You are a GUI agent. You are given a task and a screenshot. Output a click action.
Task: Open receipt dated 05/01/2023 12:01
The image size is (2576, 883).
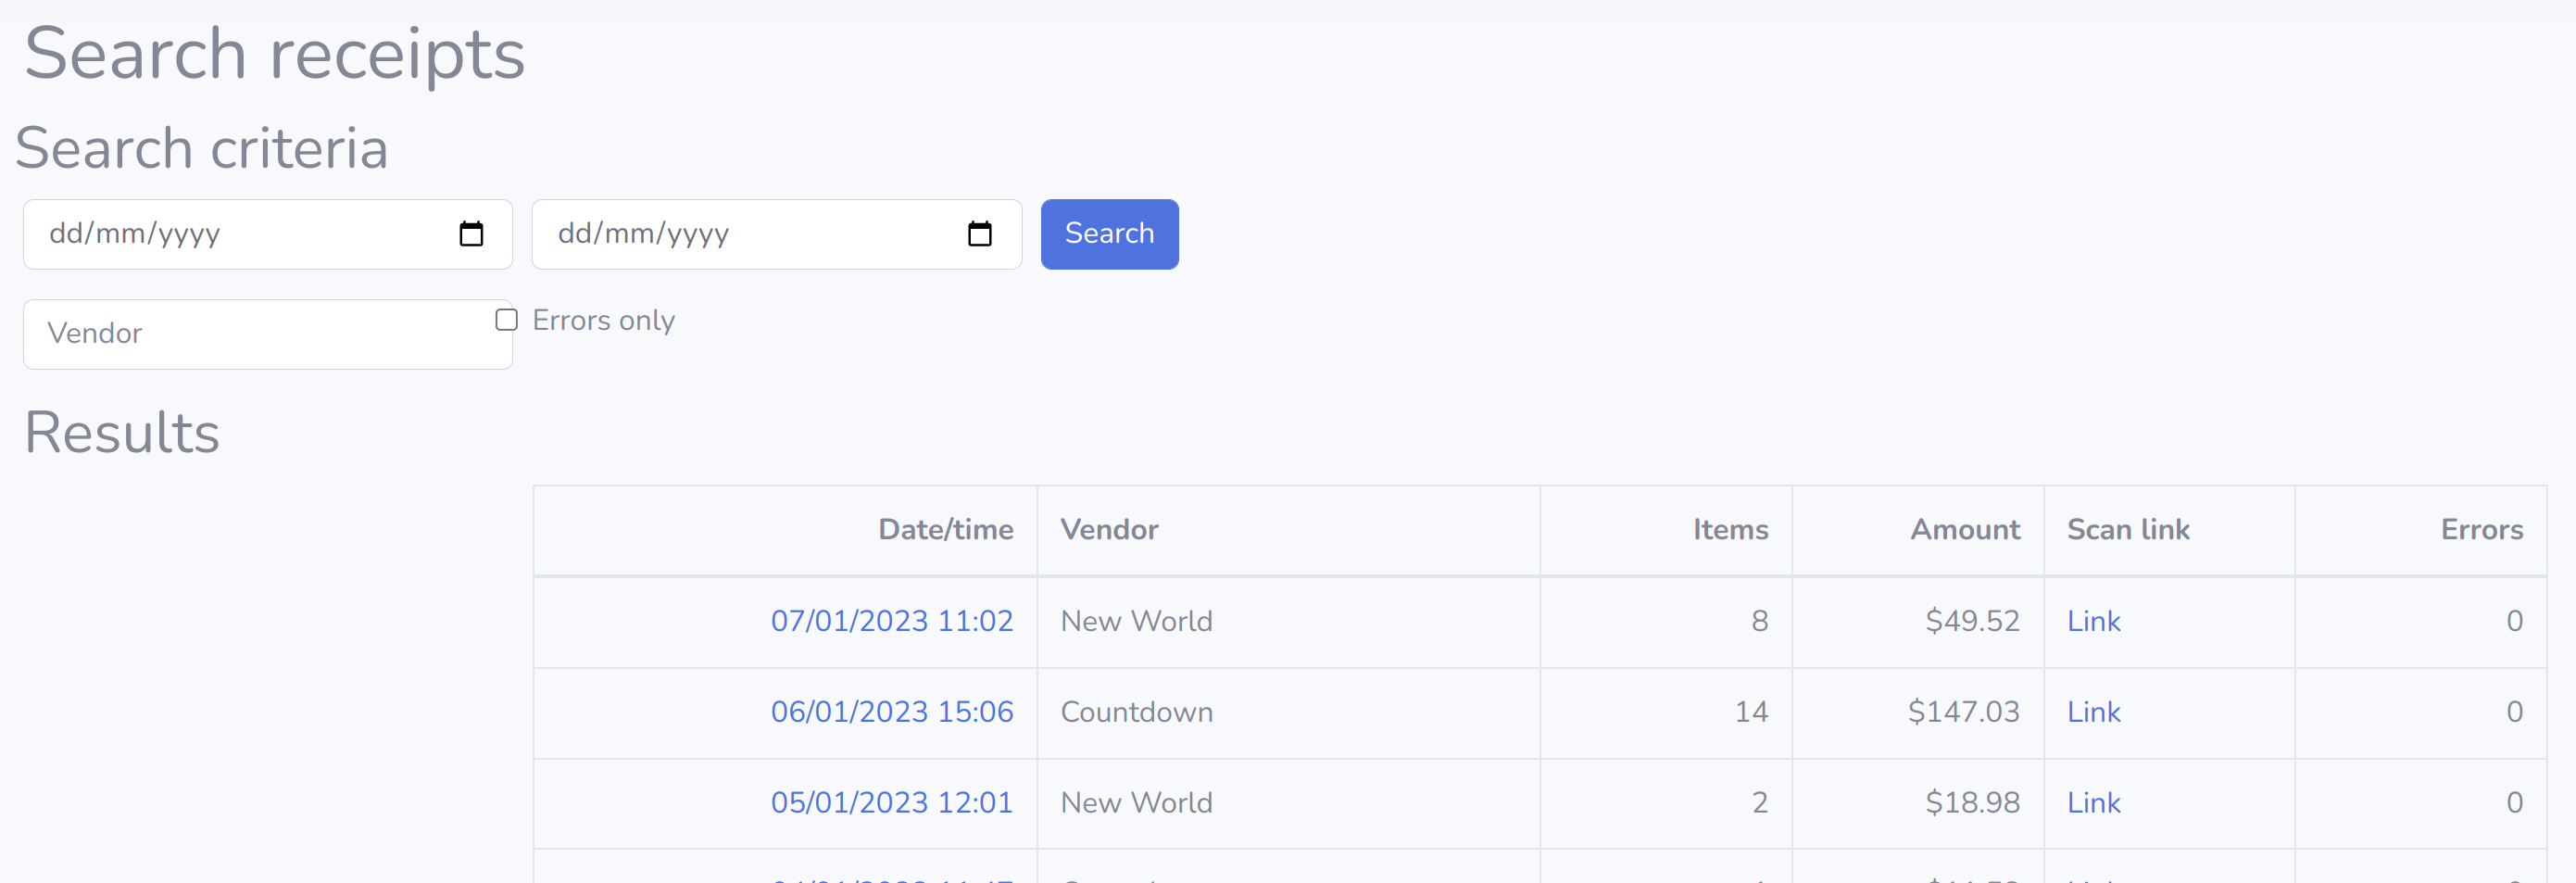pos(892,803)
